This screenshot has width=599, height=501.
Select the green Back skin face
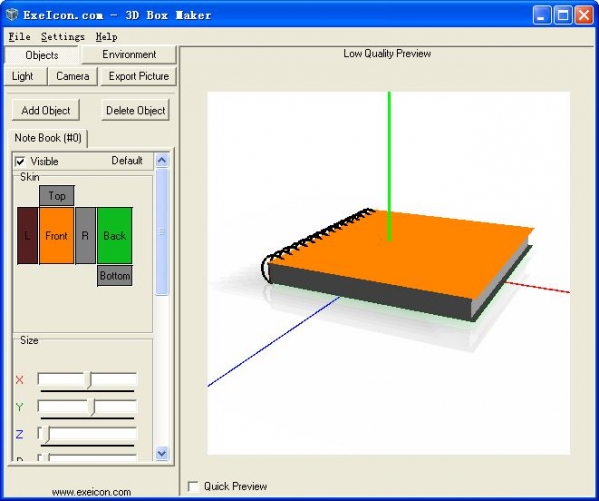tap(115, 235)
